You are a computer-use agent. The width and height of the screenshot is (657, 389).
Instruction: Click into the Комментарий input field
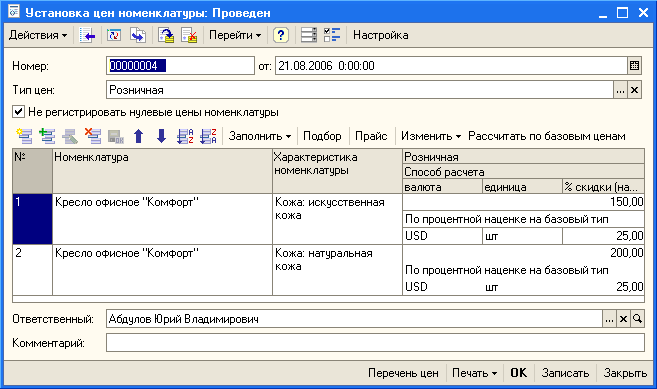coord(375,343)
